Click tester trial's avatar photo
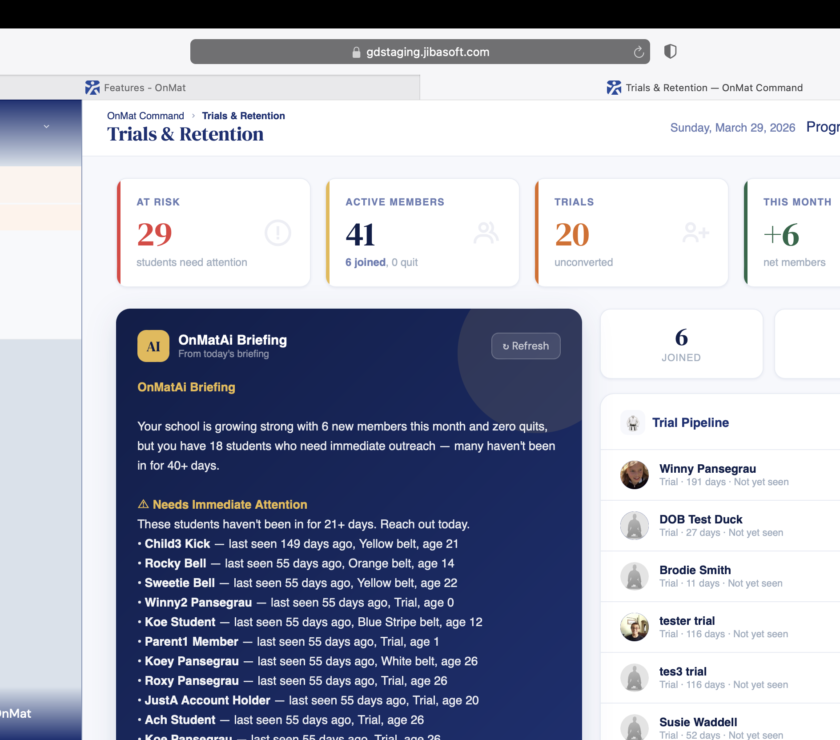The height and width of the screenshot is (740, 840). (x=634, y=627)
